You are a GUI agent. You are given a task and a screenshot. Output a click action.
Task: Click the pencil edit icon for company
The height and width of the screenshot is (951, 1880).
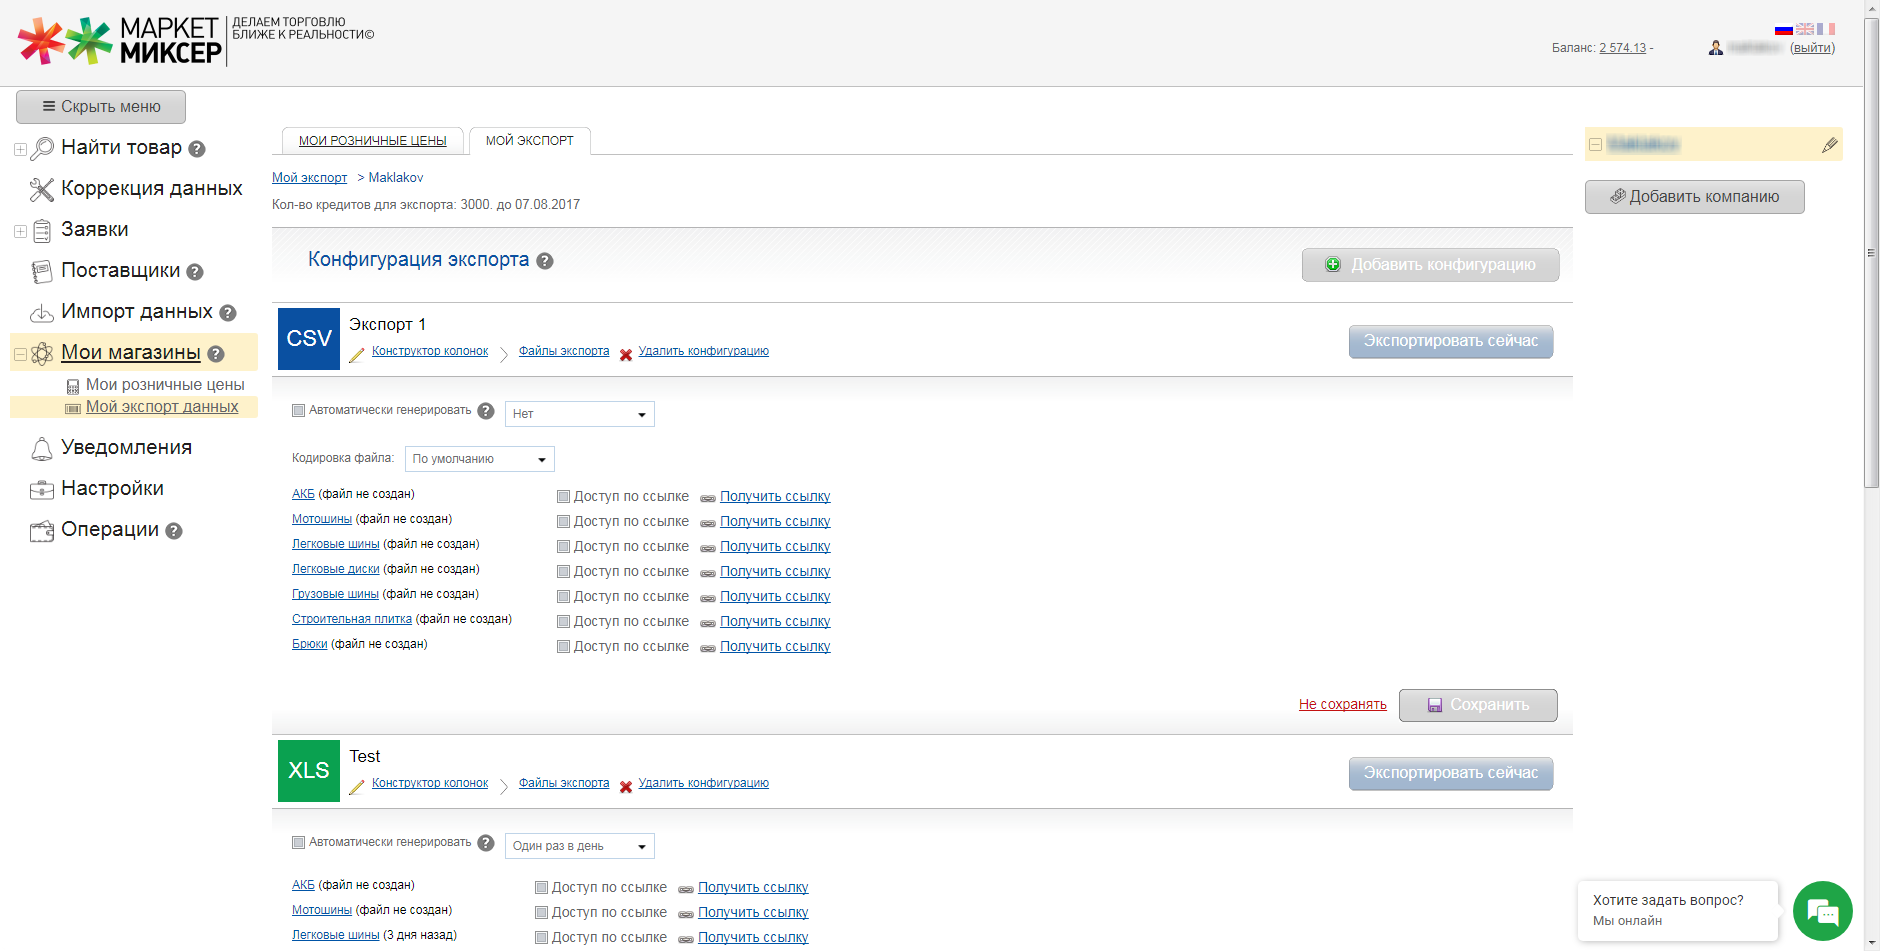(x=1829, y=145)
